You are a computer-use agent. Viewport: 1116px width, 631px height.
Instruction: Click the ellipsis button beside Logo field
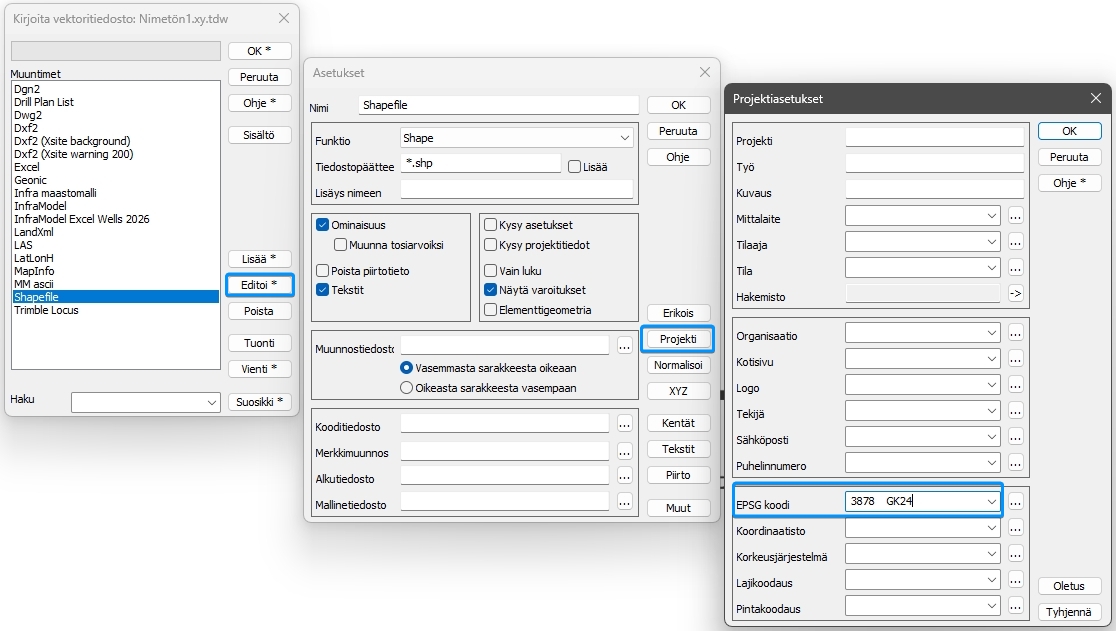pos(1016,386)
